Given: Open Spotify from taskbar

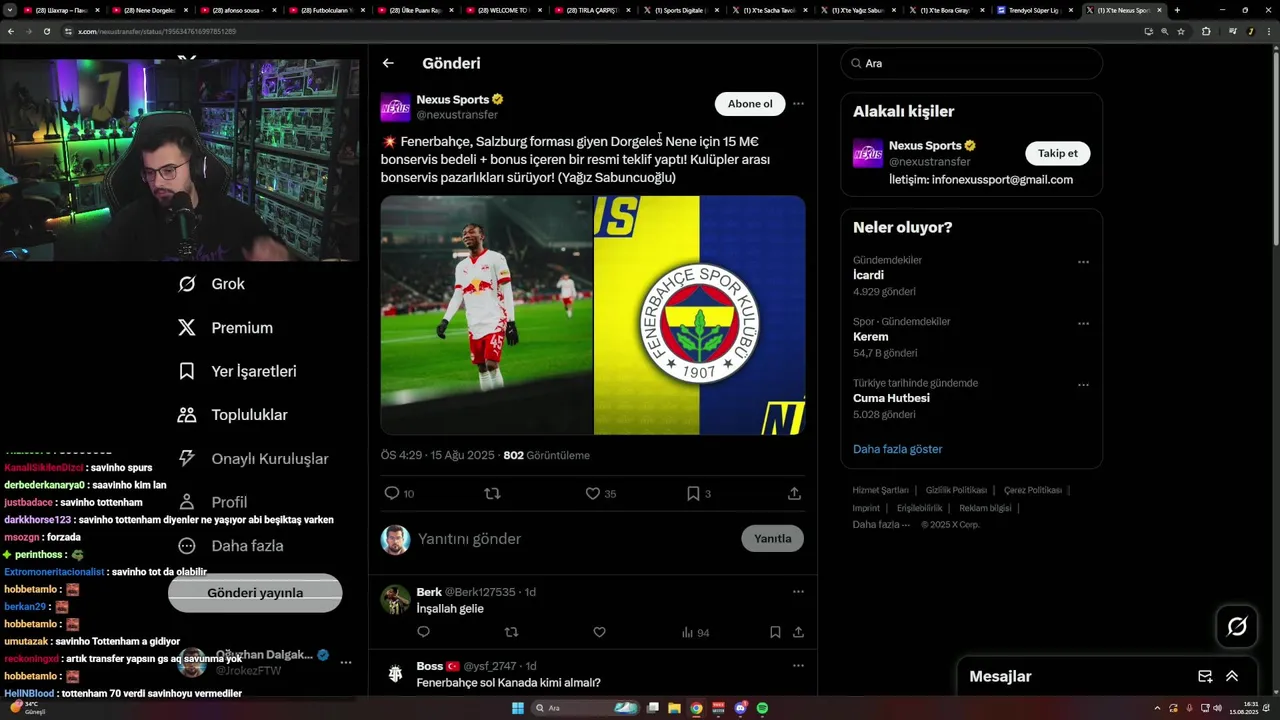Looking at the screenshot, I should 762,708.
